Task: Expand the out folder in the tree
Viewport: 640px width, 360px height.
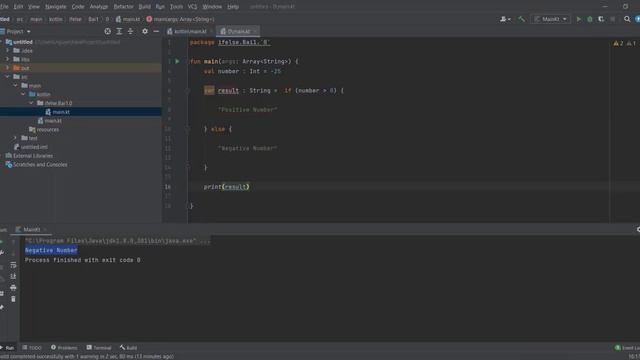Action: 7,68
